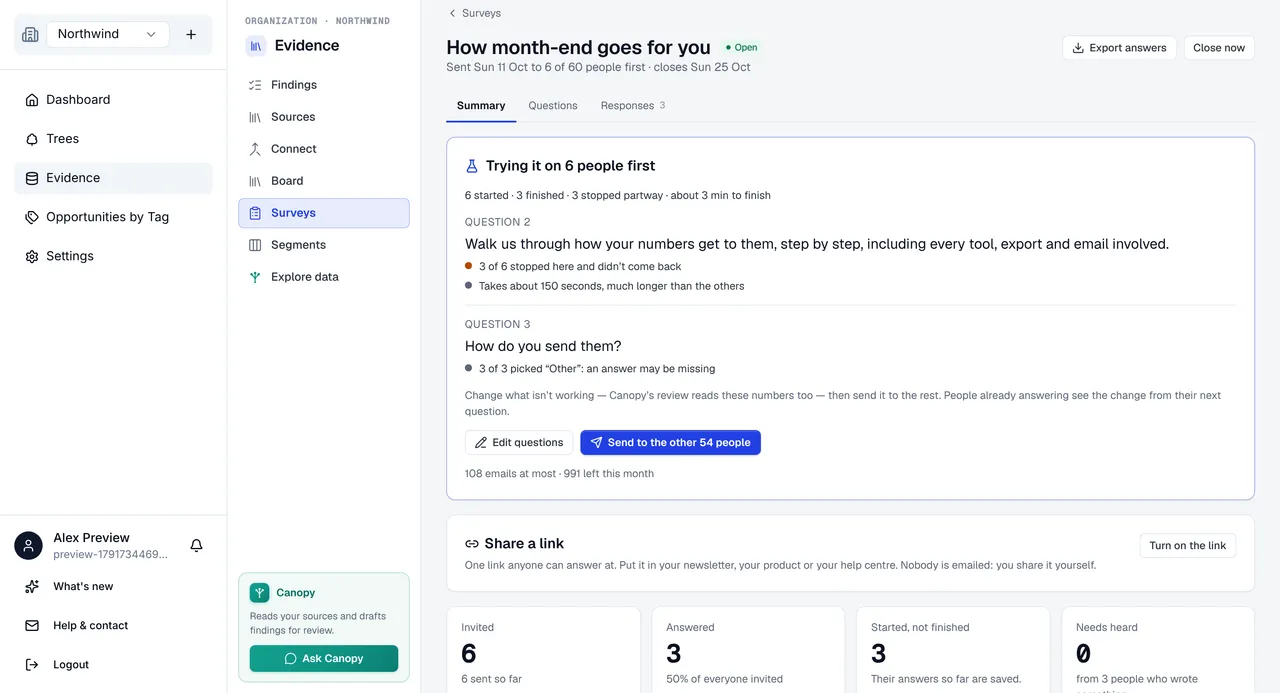Screen dimensions: 1280x693
Task: Click the Explore data sprout icon
Action: pos(255,277)
